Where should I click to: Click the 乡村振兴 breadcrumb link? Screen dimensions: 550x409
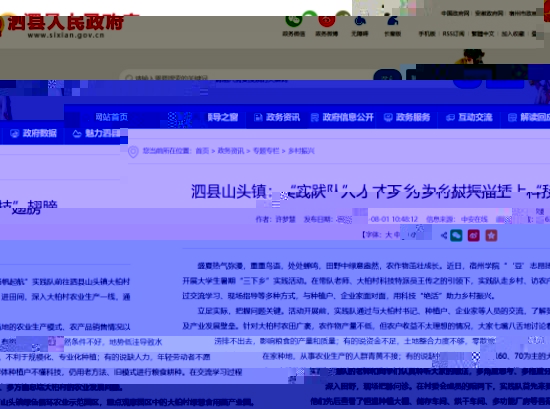(x=301, y=151)
